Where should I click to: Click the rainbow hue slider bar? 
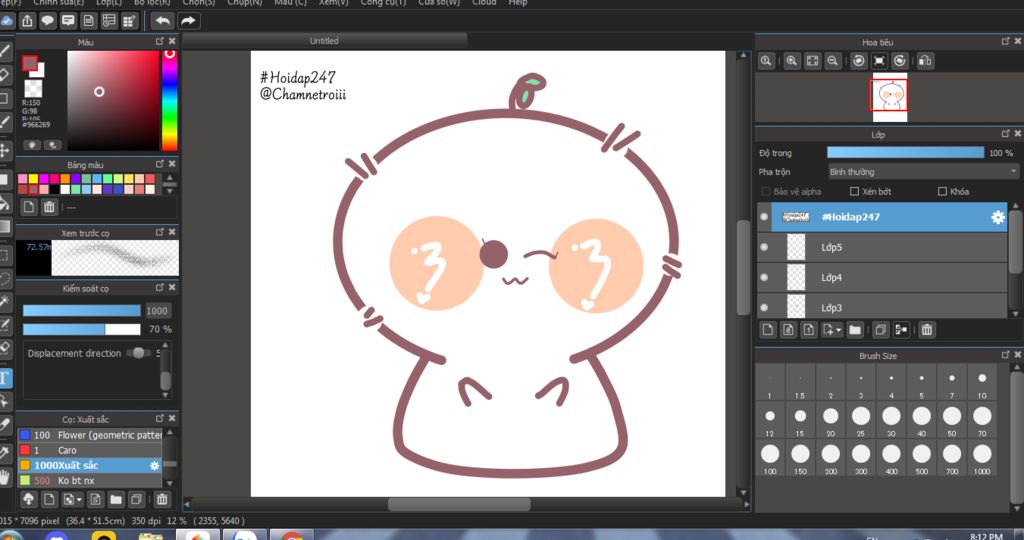pos(169,100)
